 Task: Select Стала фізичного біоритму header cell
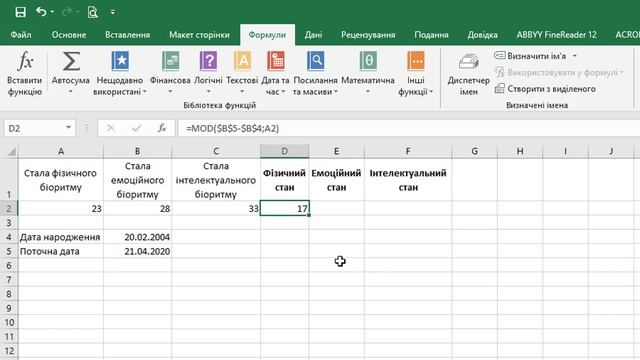[x=61, y=180]
